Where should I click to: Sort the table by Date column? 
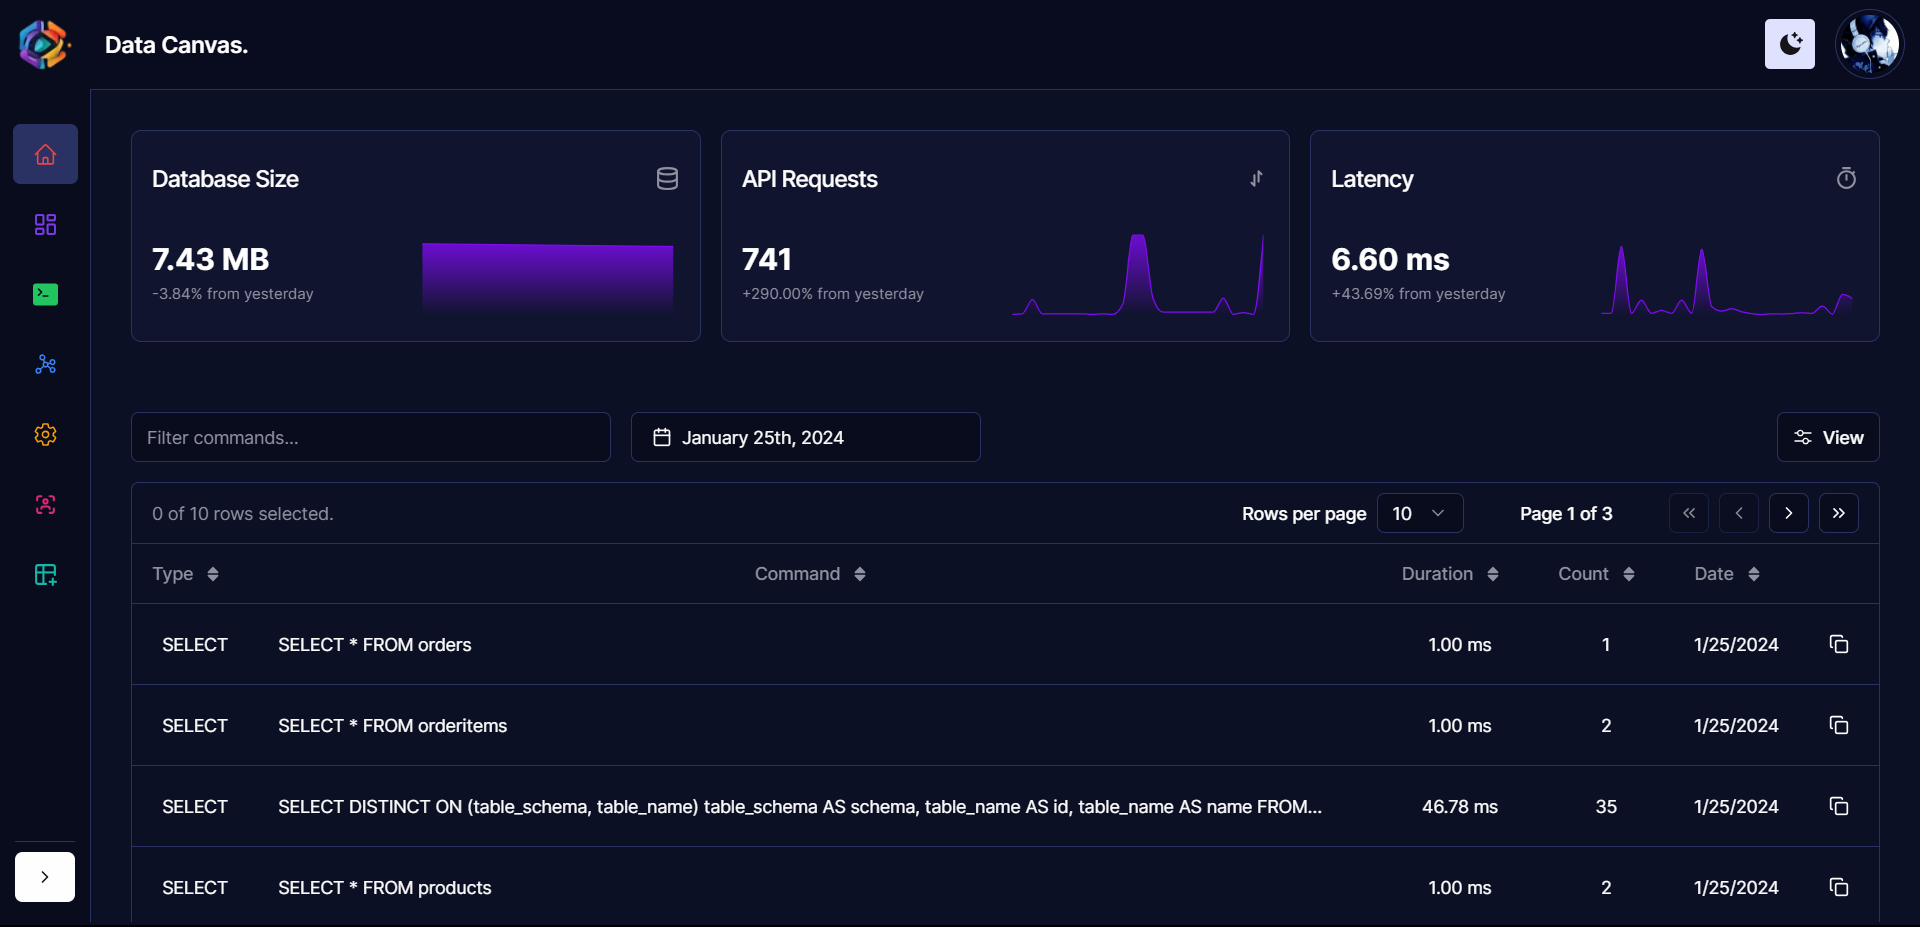(1727, 574)
